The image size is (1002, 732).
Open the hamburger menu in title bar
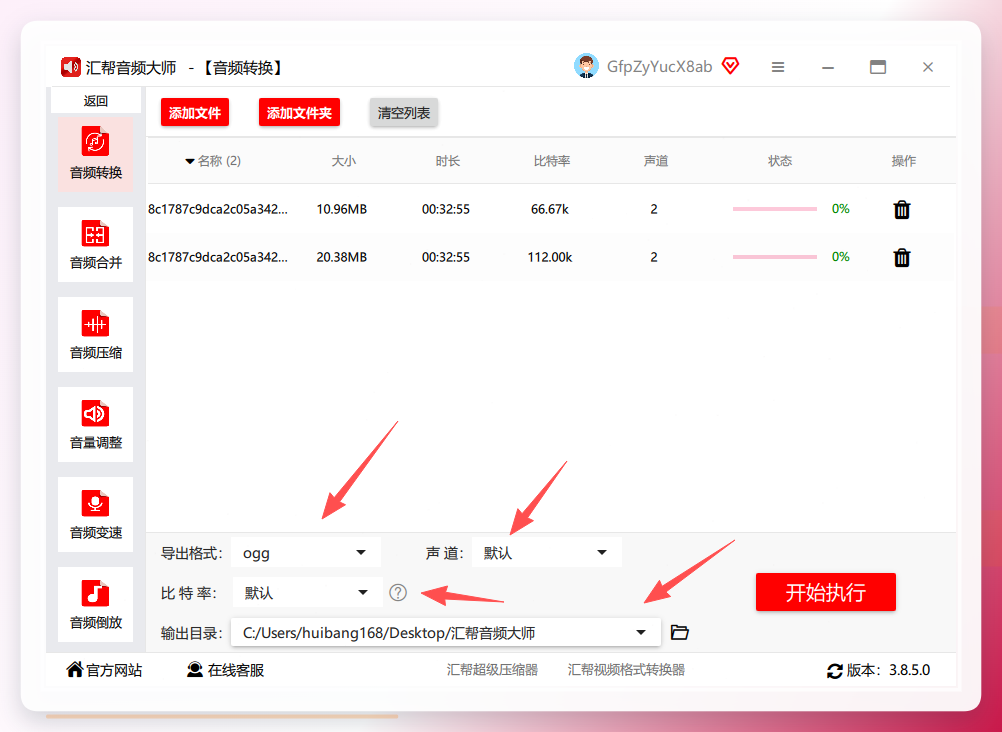[x=778, y=66]
